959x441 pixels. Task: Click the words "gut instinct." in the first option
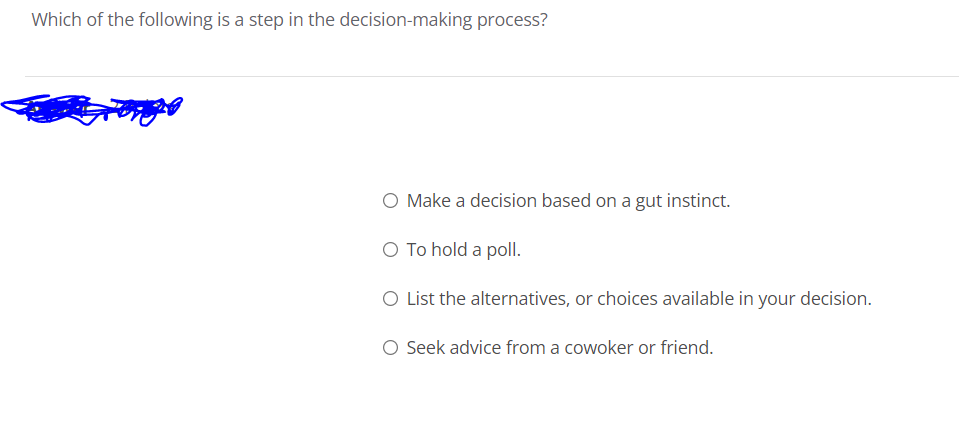pos(683,201)
